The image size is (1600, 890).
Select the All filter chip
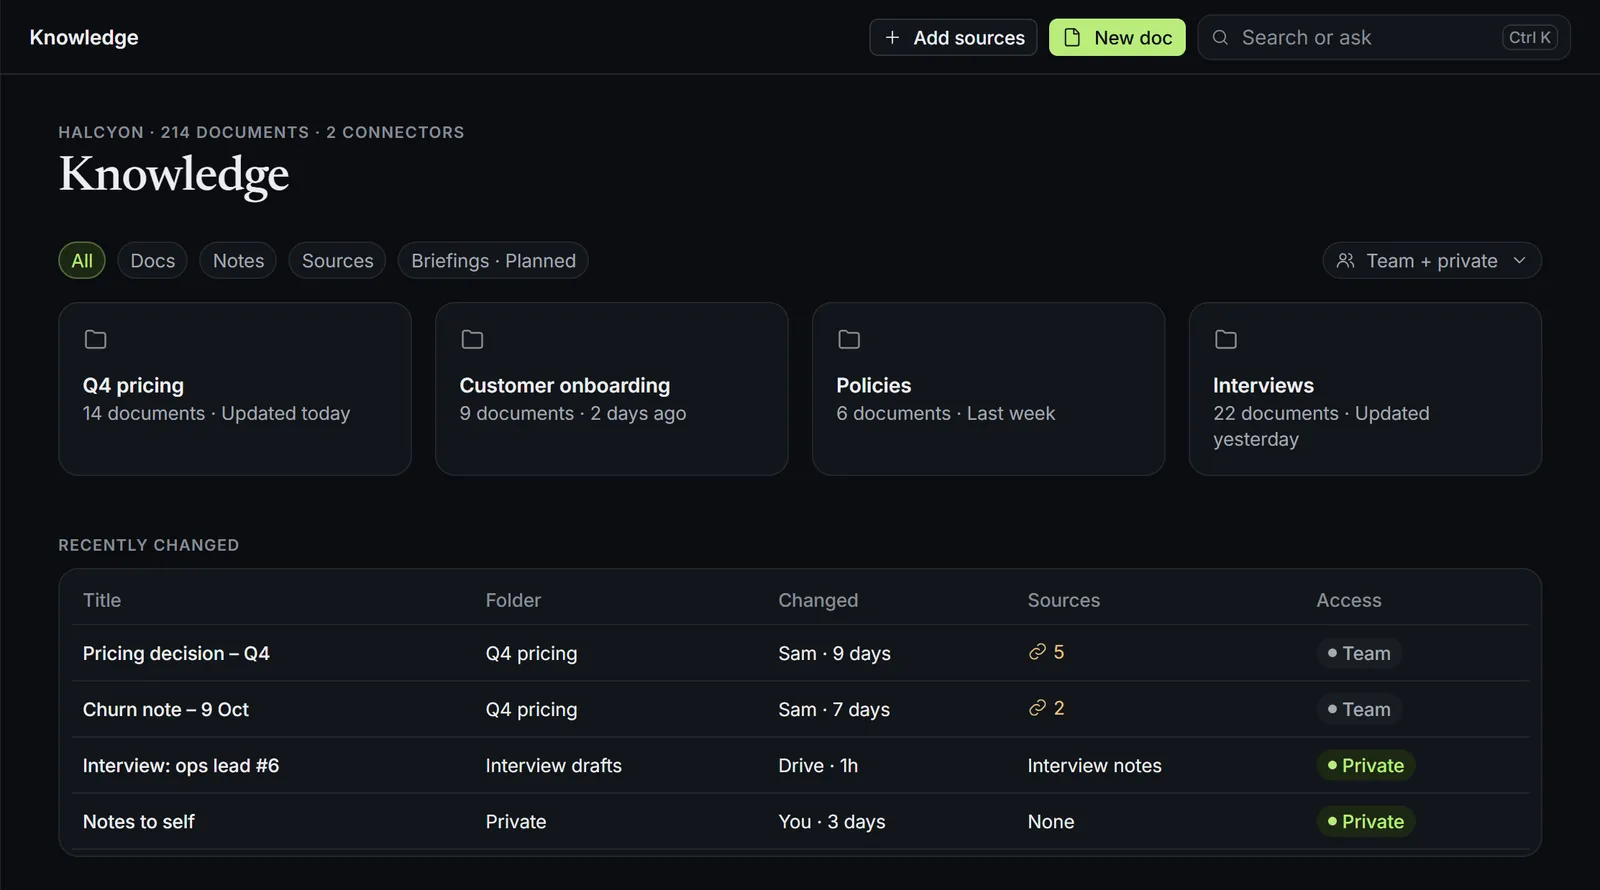[82, 261]
